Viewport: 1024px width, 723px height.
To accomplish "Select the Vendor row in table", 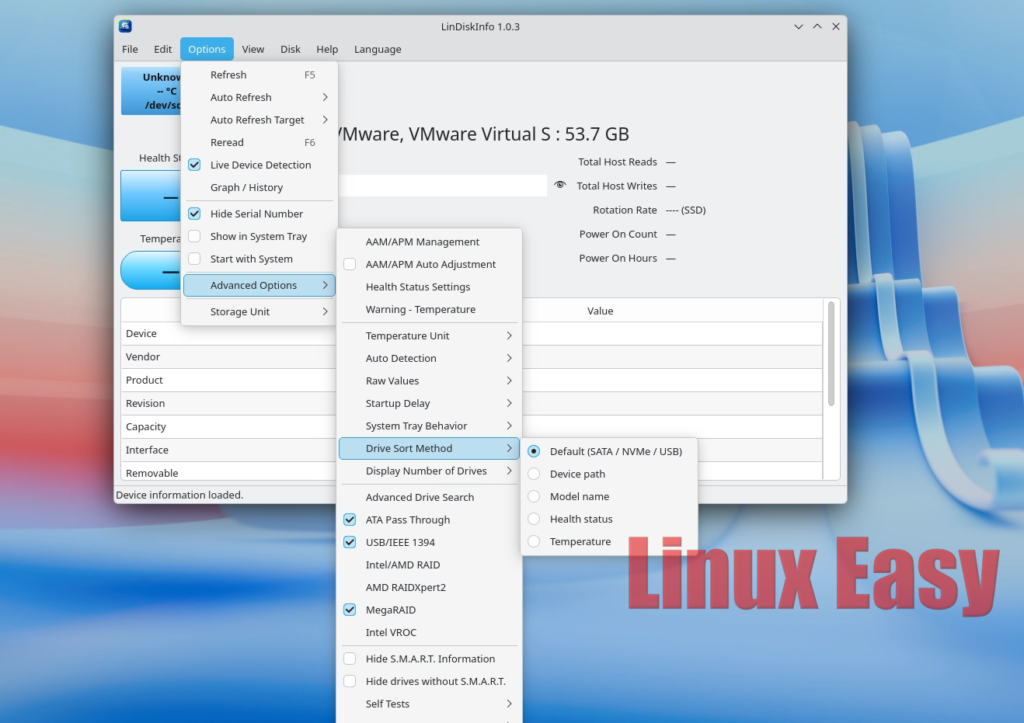I will [472, 357].
